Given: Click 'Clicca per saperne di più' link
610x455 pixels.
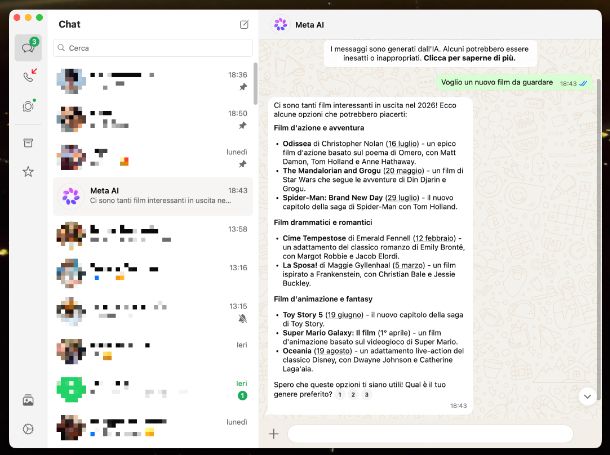Looking at the screenshot, I should tap(470, 58).
